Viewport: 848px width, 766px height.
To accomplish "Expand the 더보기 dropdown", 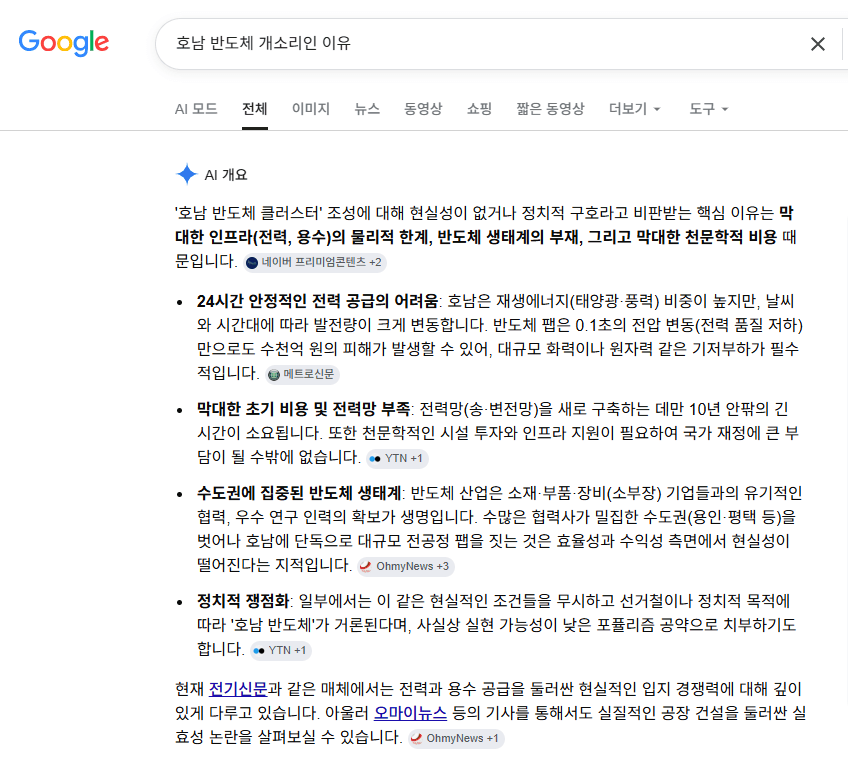I will pyautogui.click(x=635, y=109).
